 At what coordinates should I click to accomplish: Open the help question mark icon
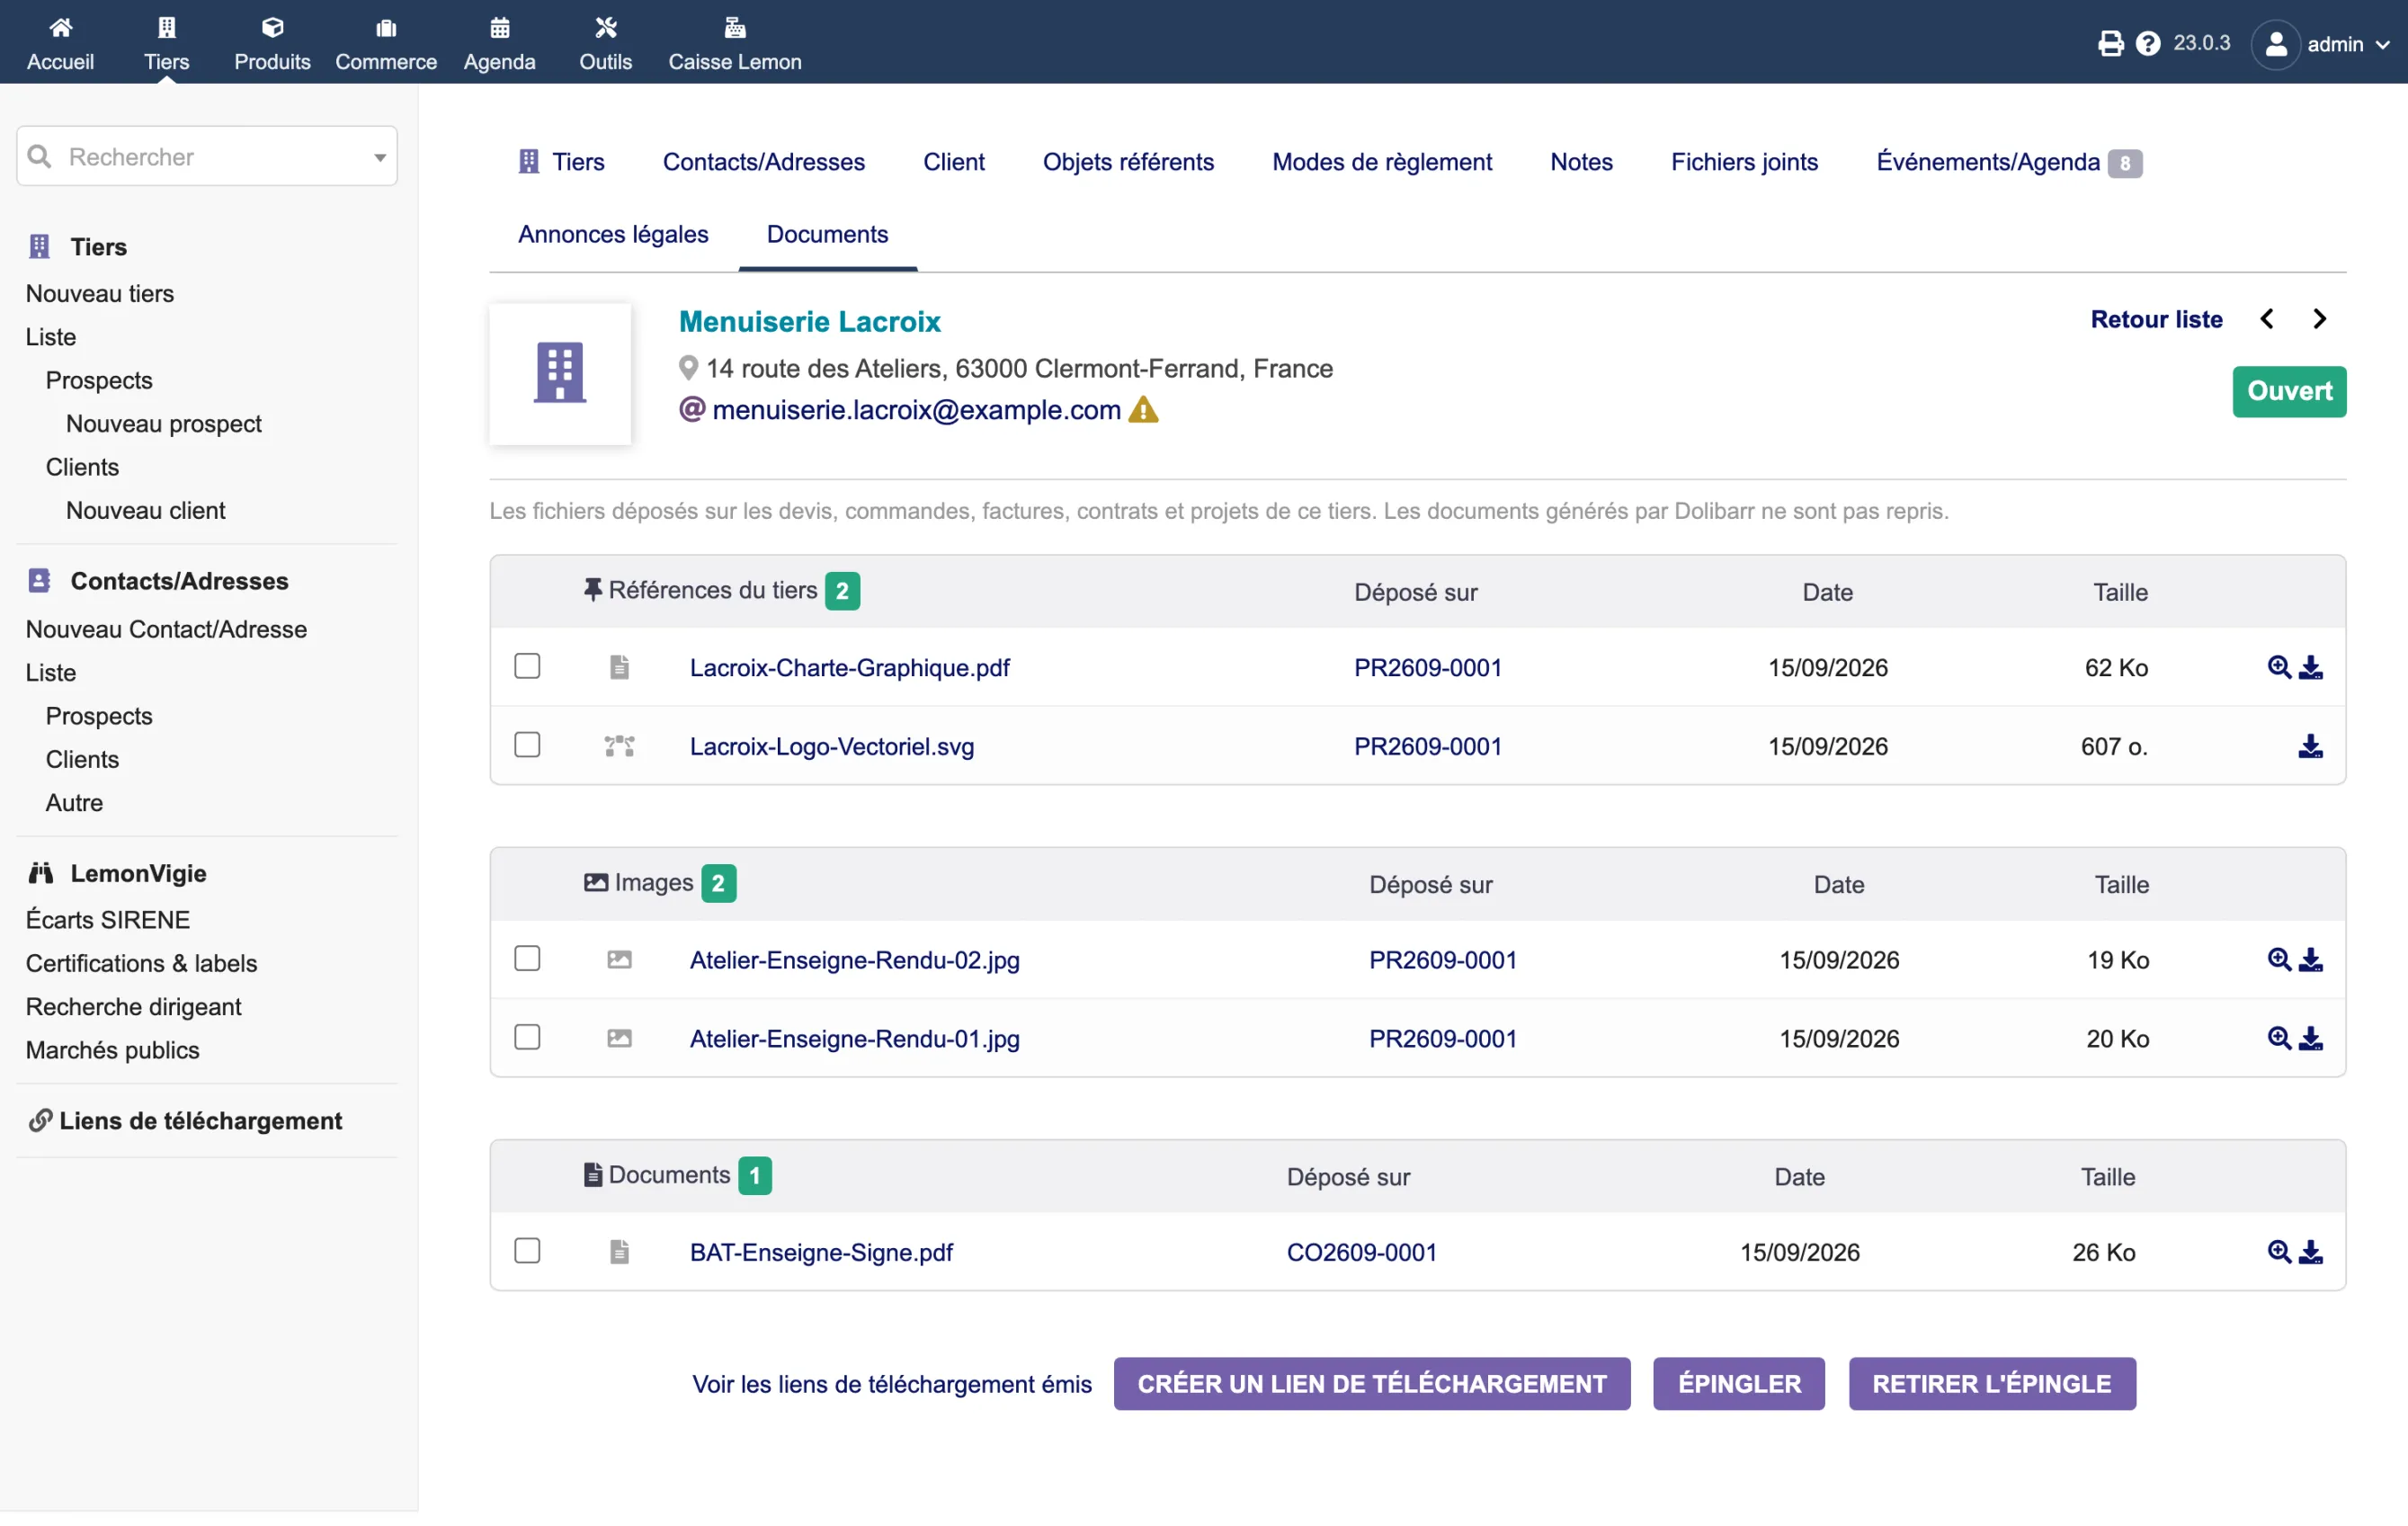click(2147, 43)
